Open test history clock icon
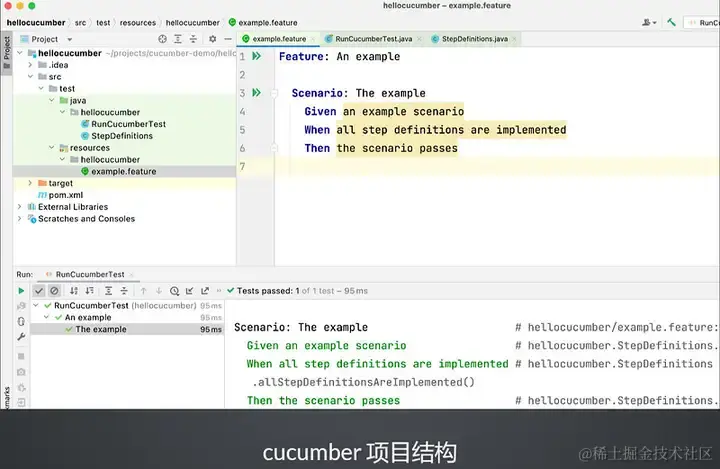This screenshot has height=469, width=720. click(174, 291)
